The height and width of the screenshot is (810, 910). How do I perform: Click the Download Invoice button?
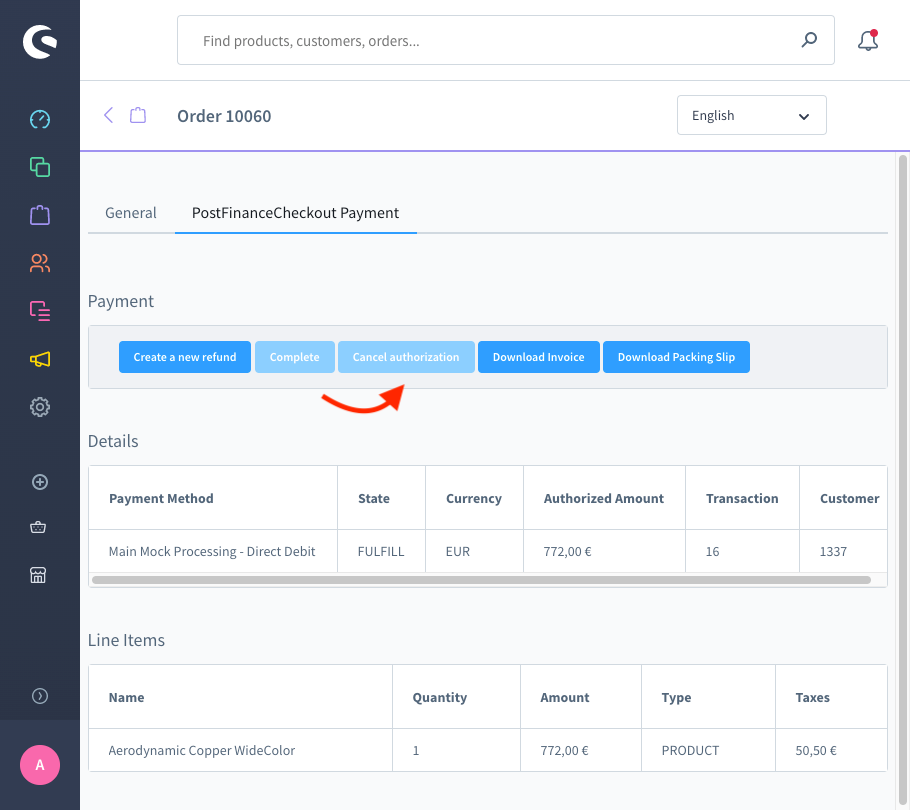[x=538, y=357]
